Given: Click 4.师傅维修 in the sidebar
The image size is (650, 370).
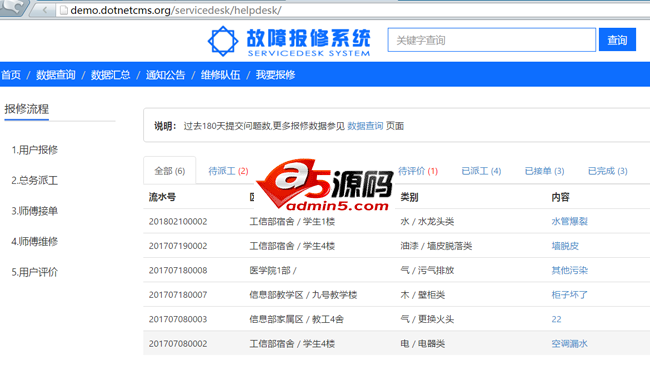Looking at the screenshot, I should [35, 242].
